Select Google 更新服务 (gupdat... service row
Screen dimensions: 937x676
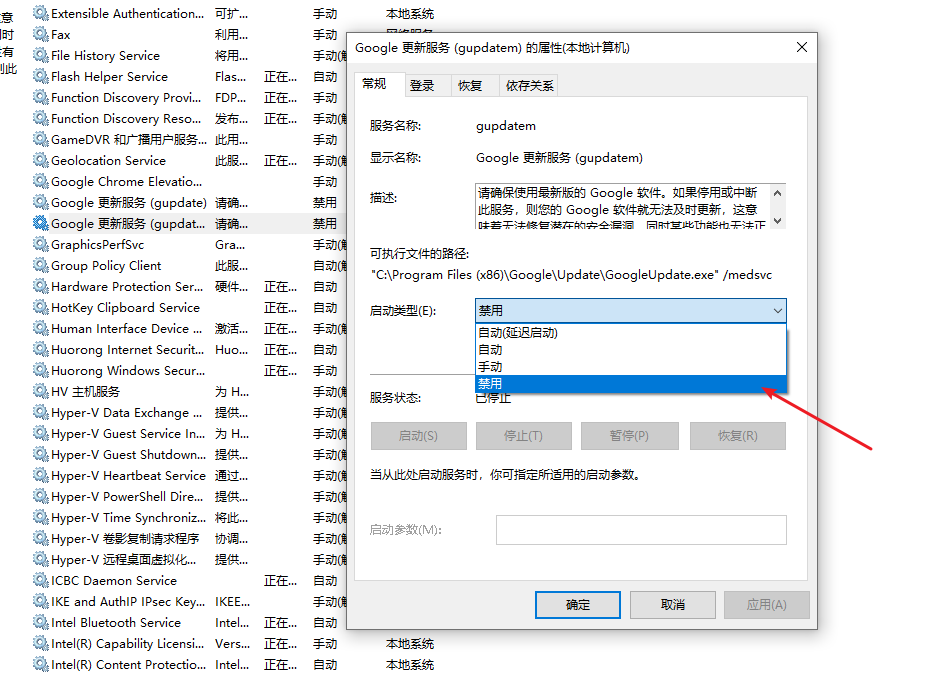pos(189,224)
